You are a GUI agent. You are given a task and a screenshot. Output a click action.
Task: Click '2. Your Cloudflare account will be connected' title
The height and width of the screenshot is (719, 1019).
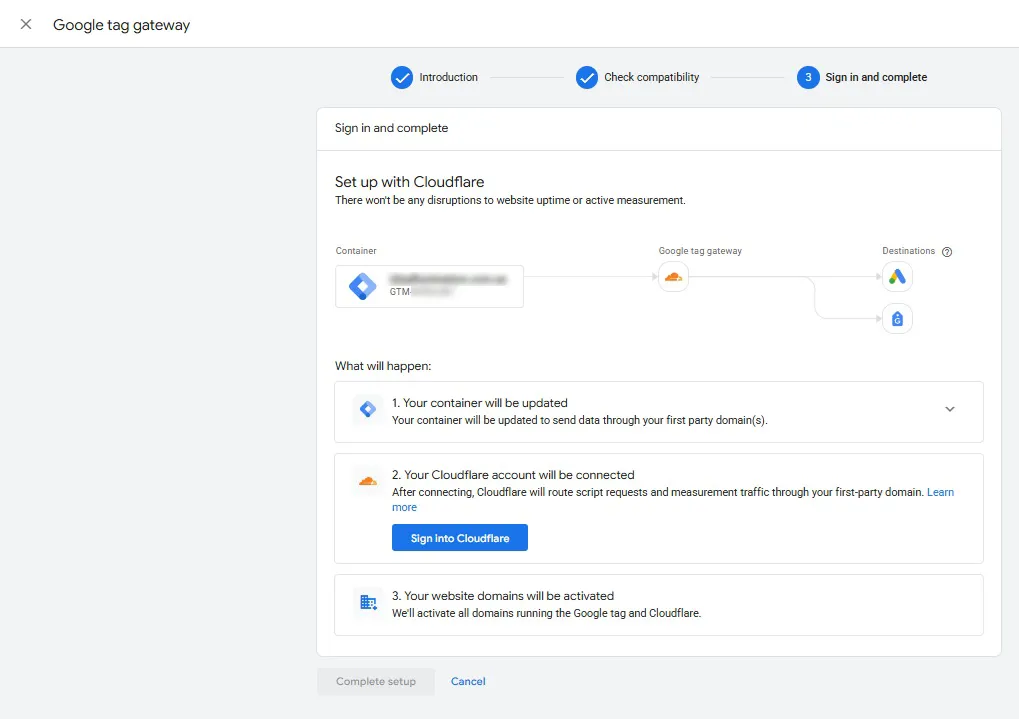pyautogui.click(x=513, y=475)
